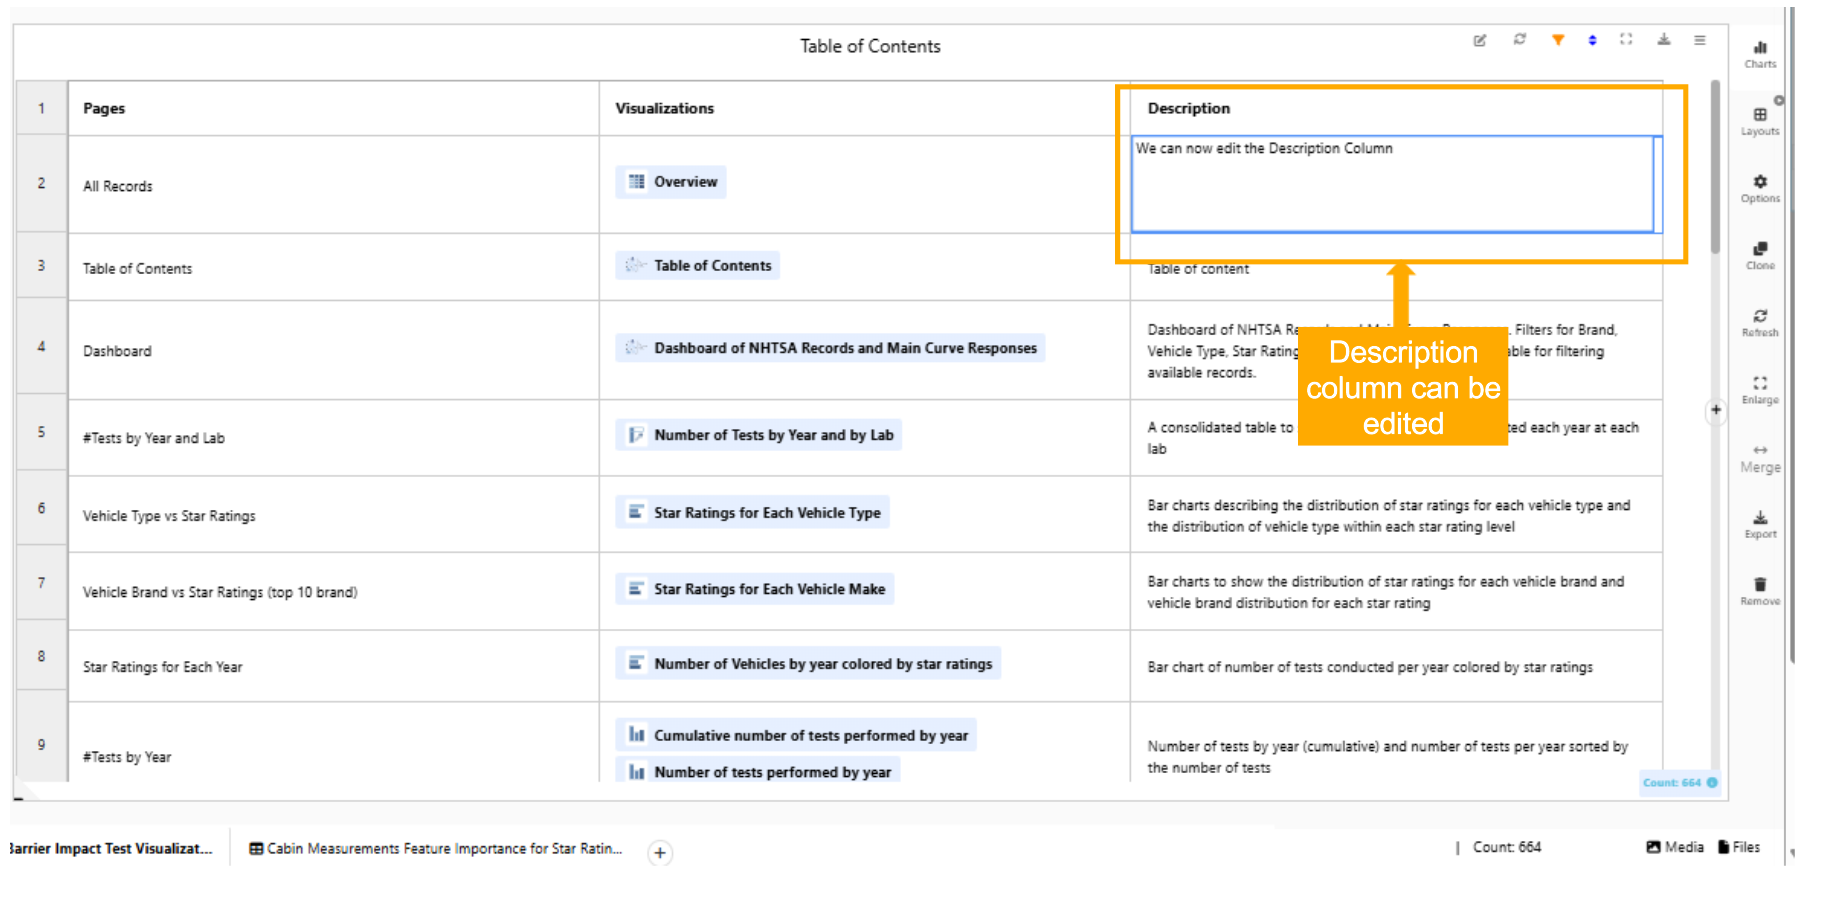Click the orange filter funnel icon
1821x907 pixels.
[x=1557, y=40]
